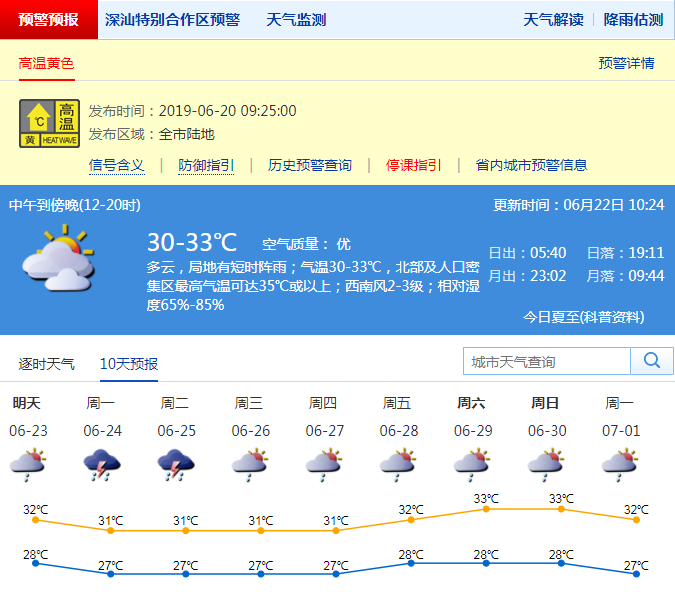Open the 预警预报 tab
Viewport: 675px width, 595px height.
click(49, 20)
